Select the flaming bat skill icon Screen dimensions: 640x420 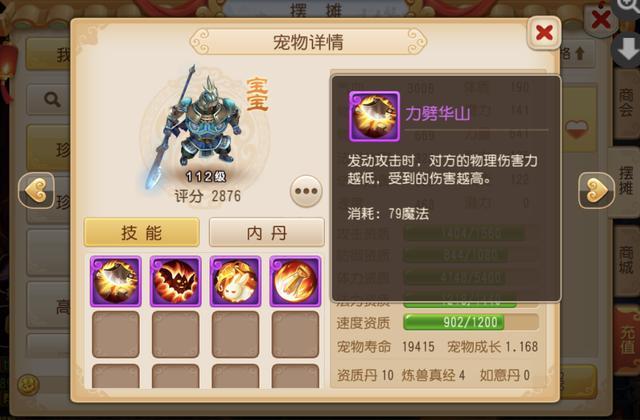[176, 281]
